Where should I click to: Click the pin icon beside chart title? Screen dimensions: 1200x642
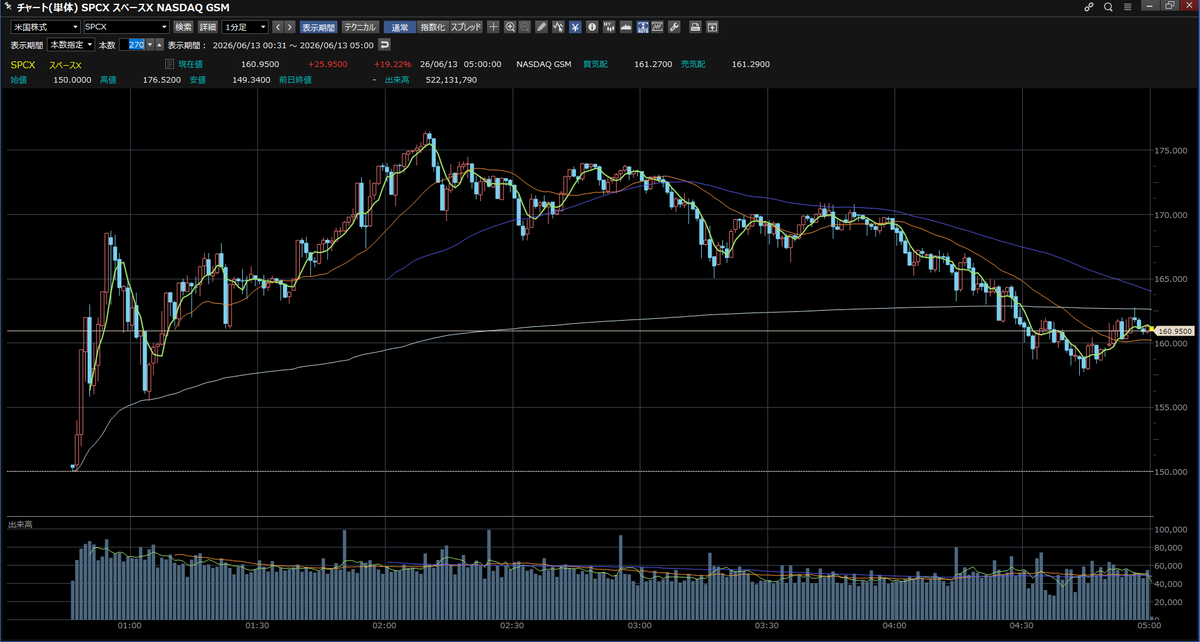pos(8,7)
